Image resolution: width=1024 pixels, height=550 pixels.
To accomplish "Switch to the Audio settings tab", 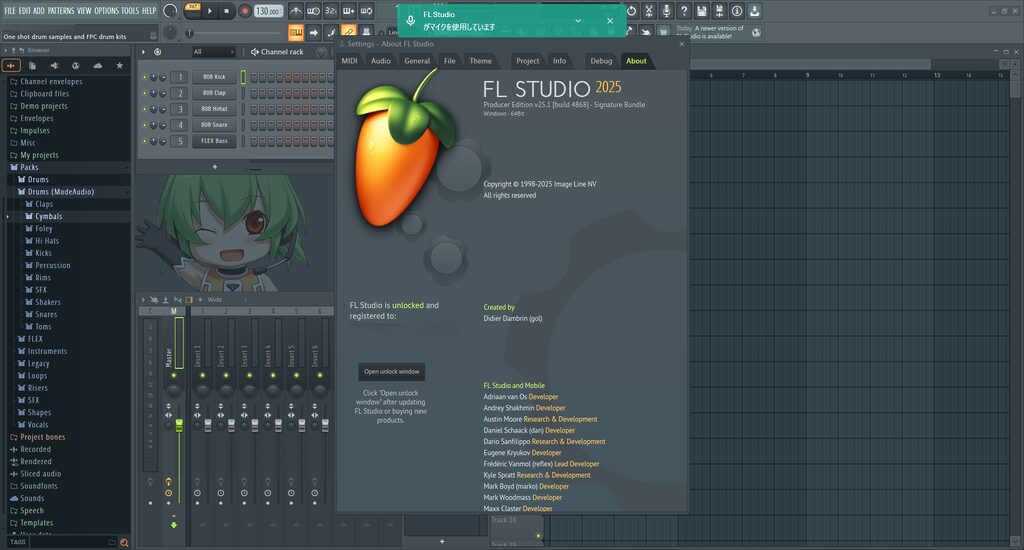I will 381,61.
